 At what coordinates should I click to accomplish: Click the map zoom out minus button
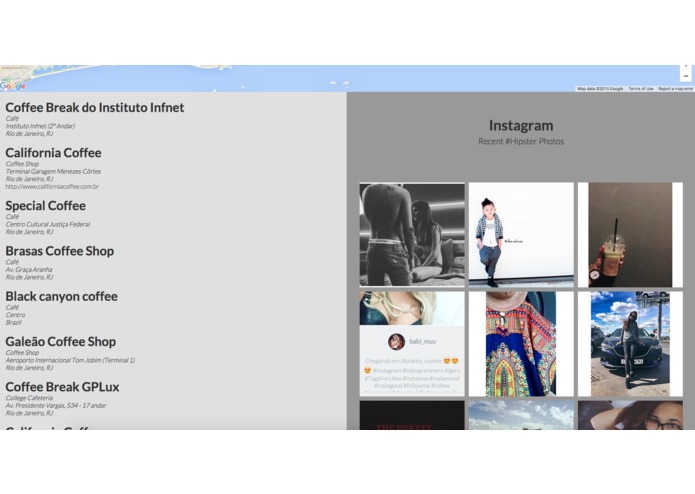point(685,76)
